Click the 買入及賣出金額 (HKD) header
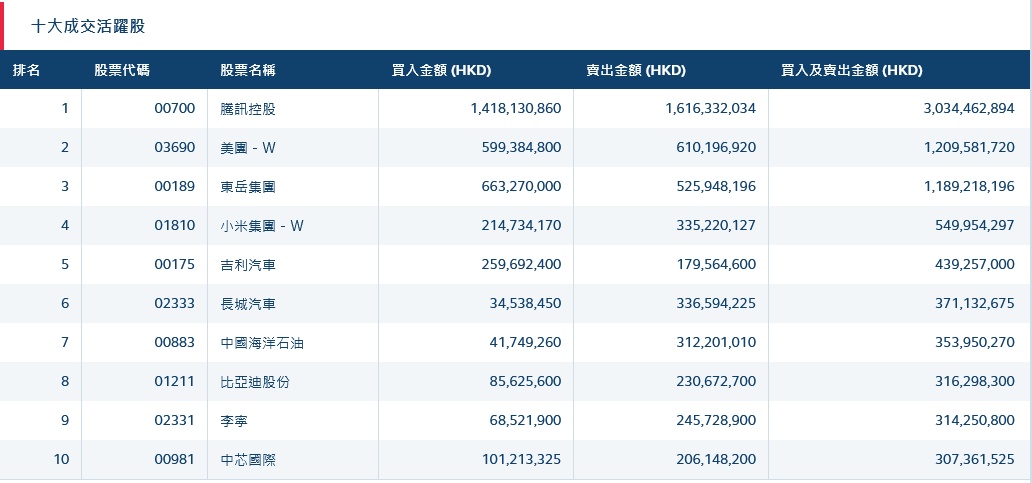 pyautogui.click(x=851, y=70)
